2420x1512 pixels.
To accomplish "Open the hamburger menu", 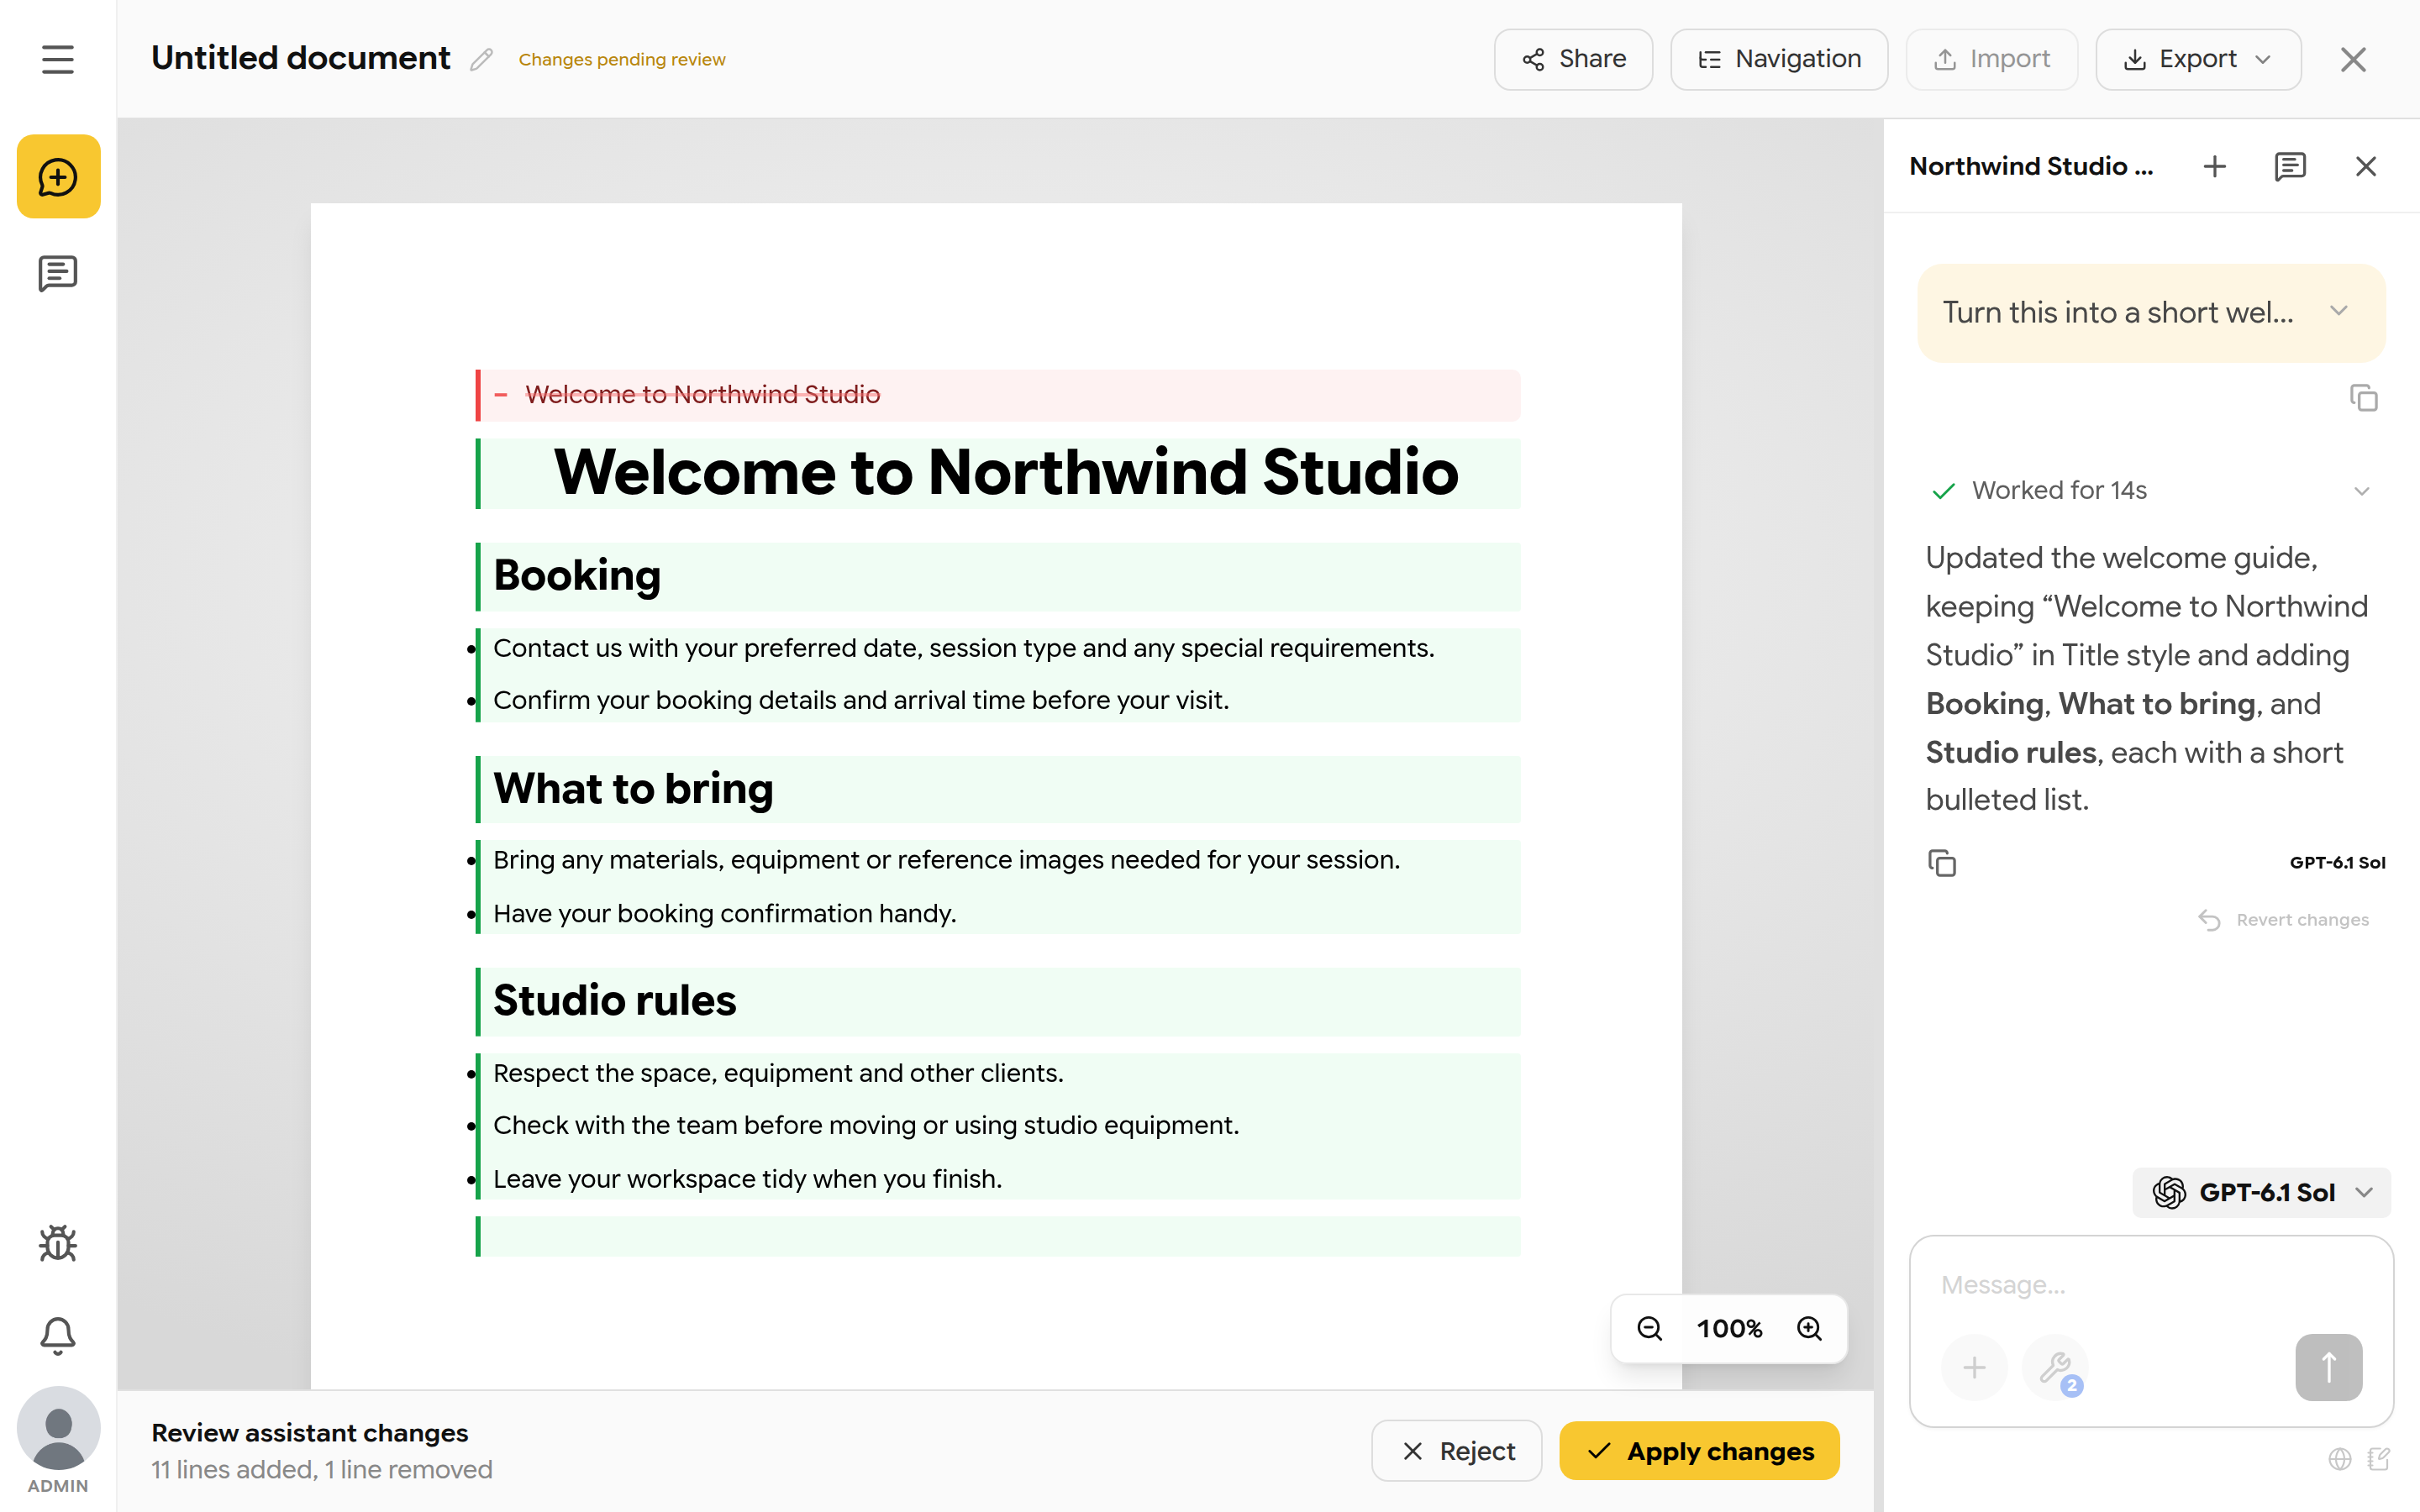I will tap(58, 59).
